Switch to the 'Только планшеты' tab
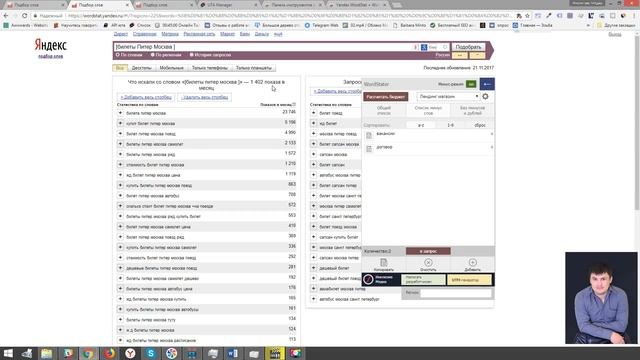640x360 pixels. [x=253, y=68]
